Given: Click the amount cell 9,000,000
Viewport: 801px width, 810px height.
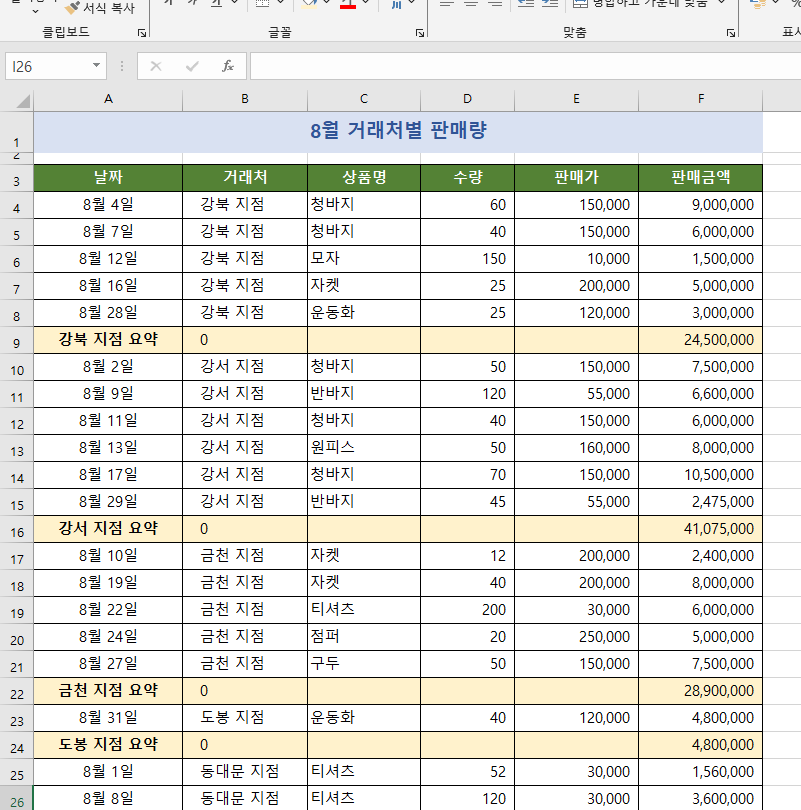Looking at the screenshot, I should tap(701, 205).
